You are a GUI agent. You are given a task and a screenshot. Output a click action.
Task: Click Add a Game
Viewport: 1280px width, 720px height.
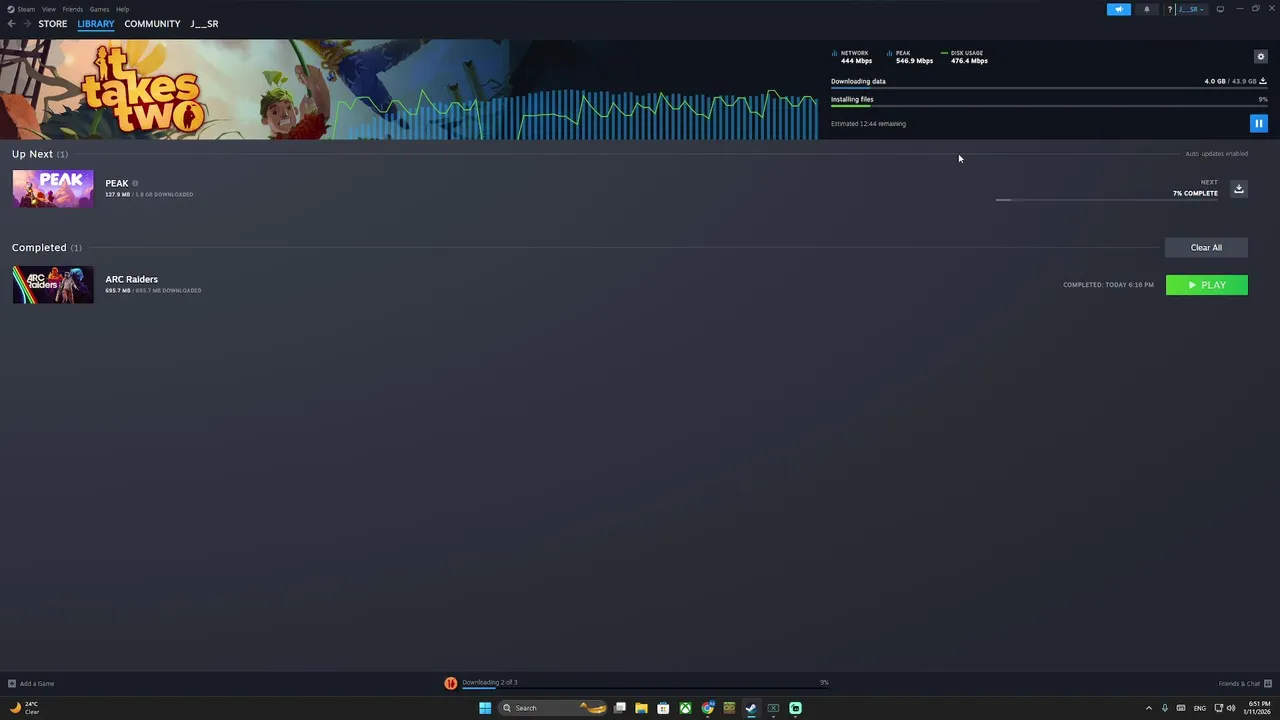[31, 684]
